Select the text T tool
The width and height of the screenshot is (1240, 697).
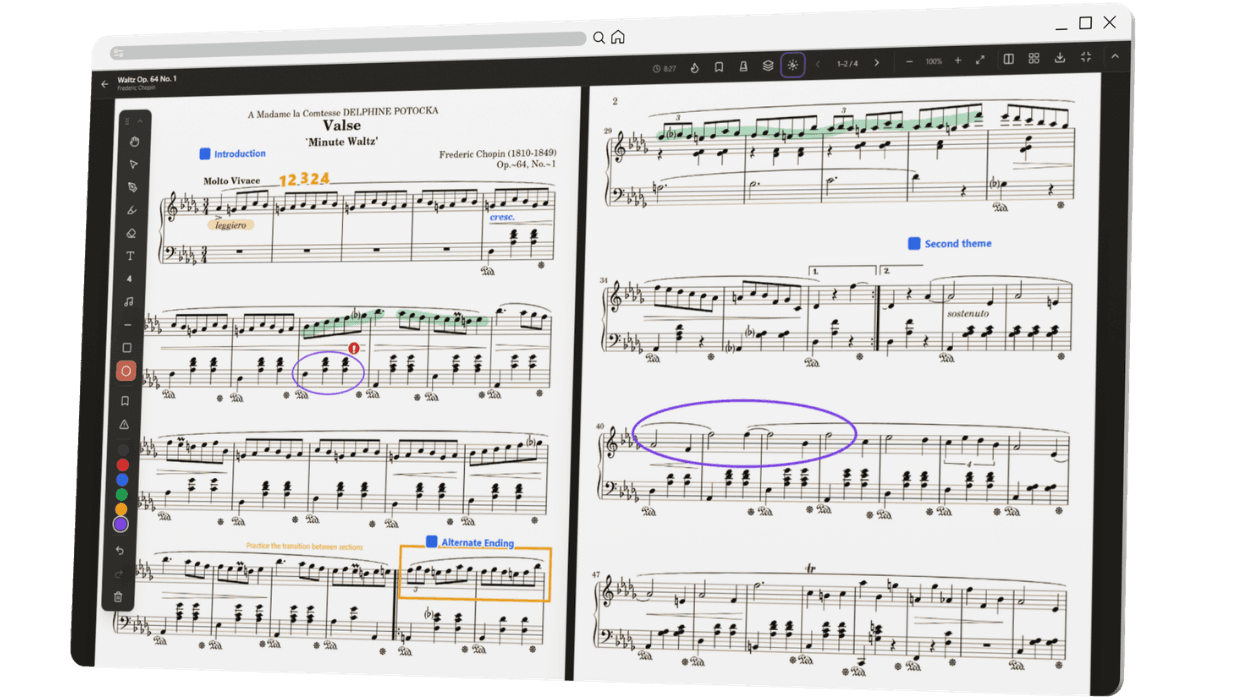pyautogui.click(x=130, y=256)
